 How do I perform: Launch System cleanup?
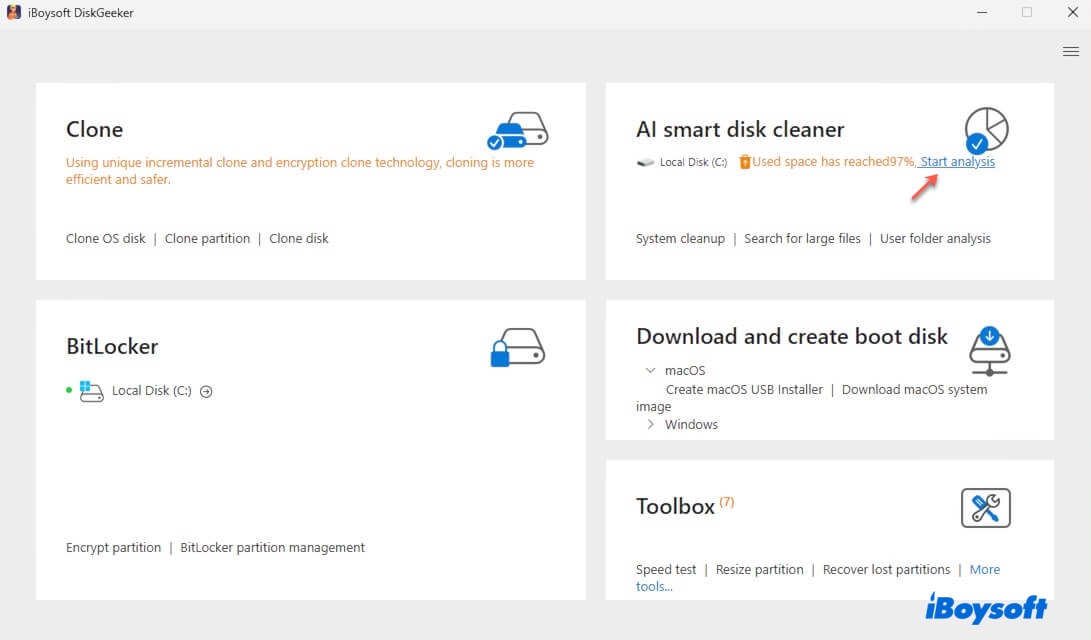(680, 239)
